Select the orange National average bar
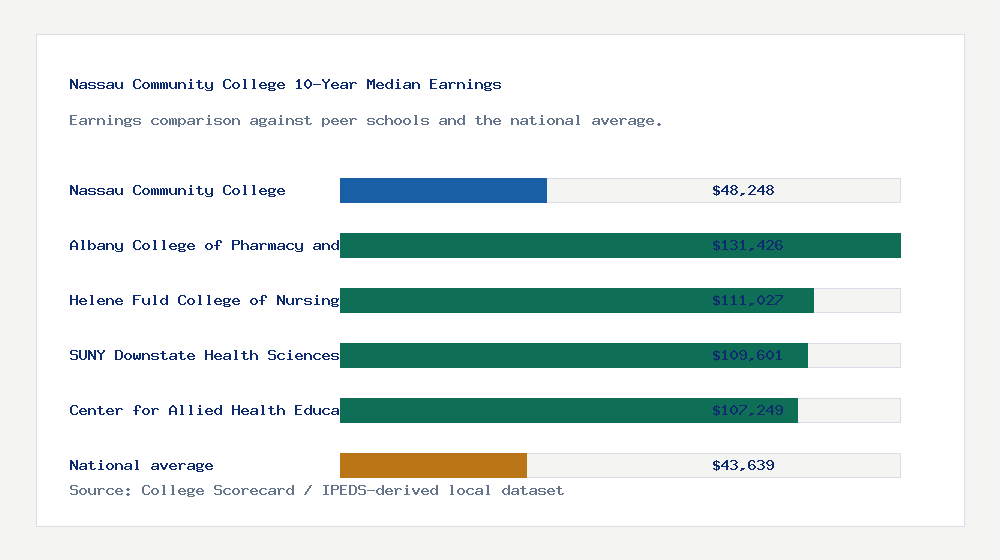The height and width of the screenshot is (560, 1000). pos(433,466)
